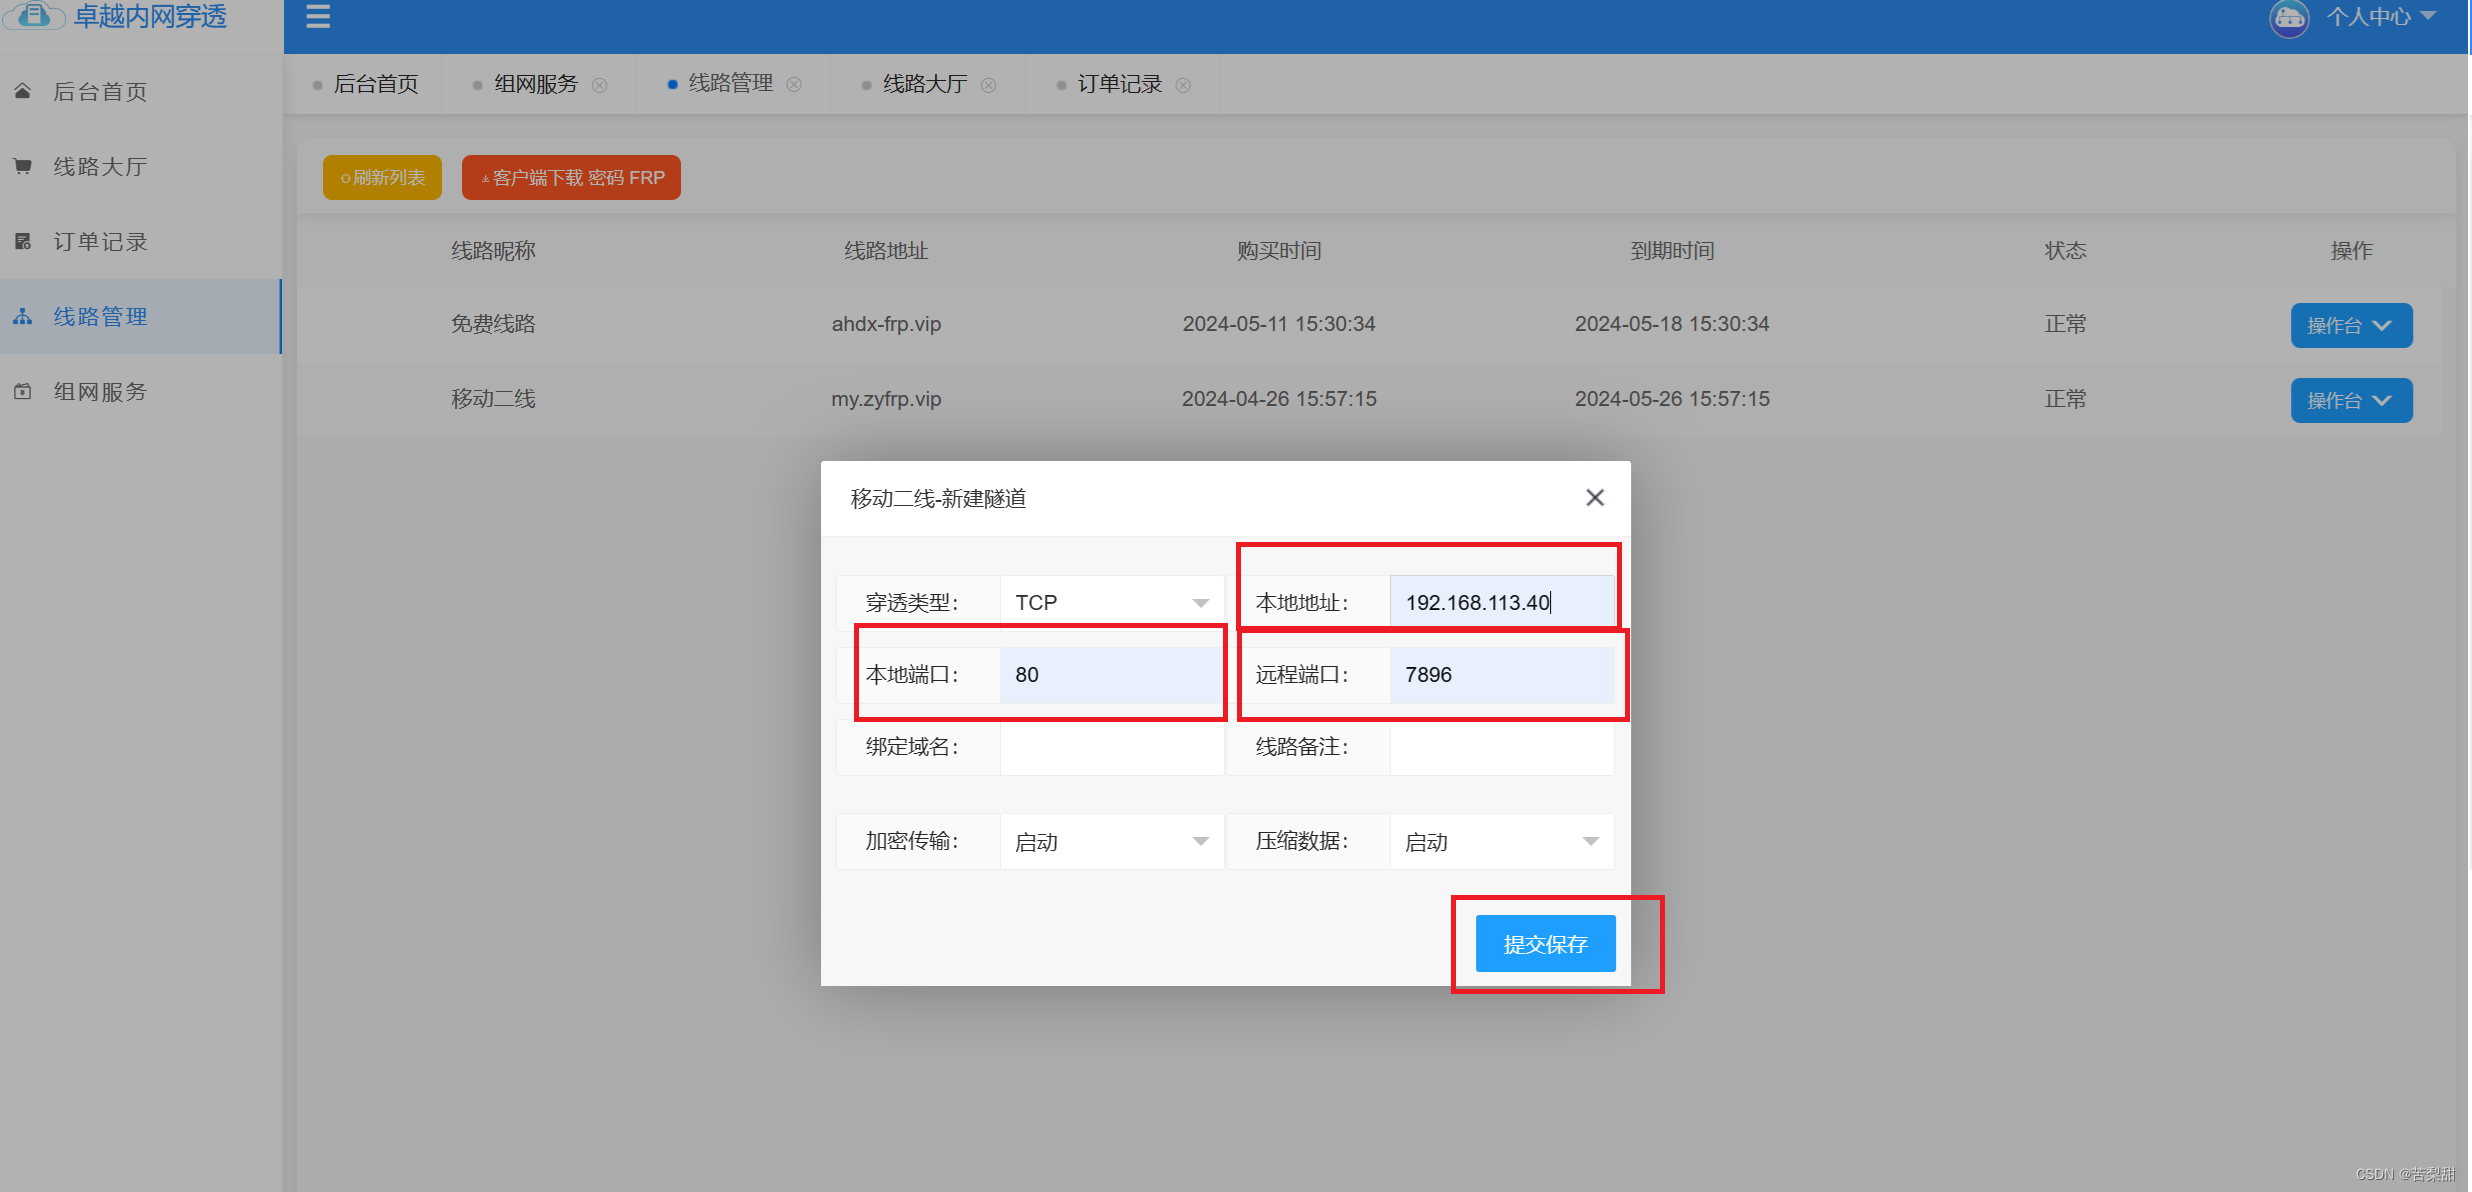Viewport: 2472px width, 1192px height.
Task: Switch to the 线路管理 tab
Action: (x=730, y=83)
